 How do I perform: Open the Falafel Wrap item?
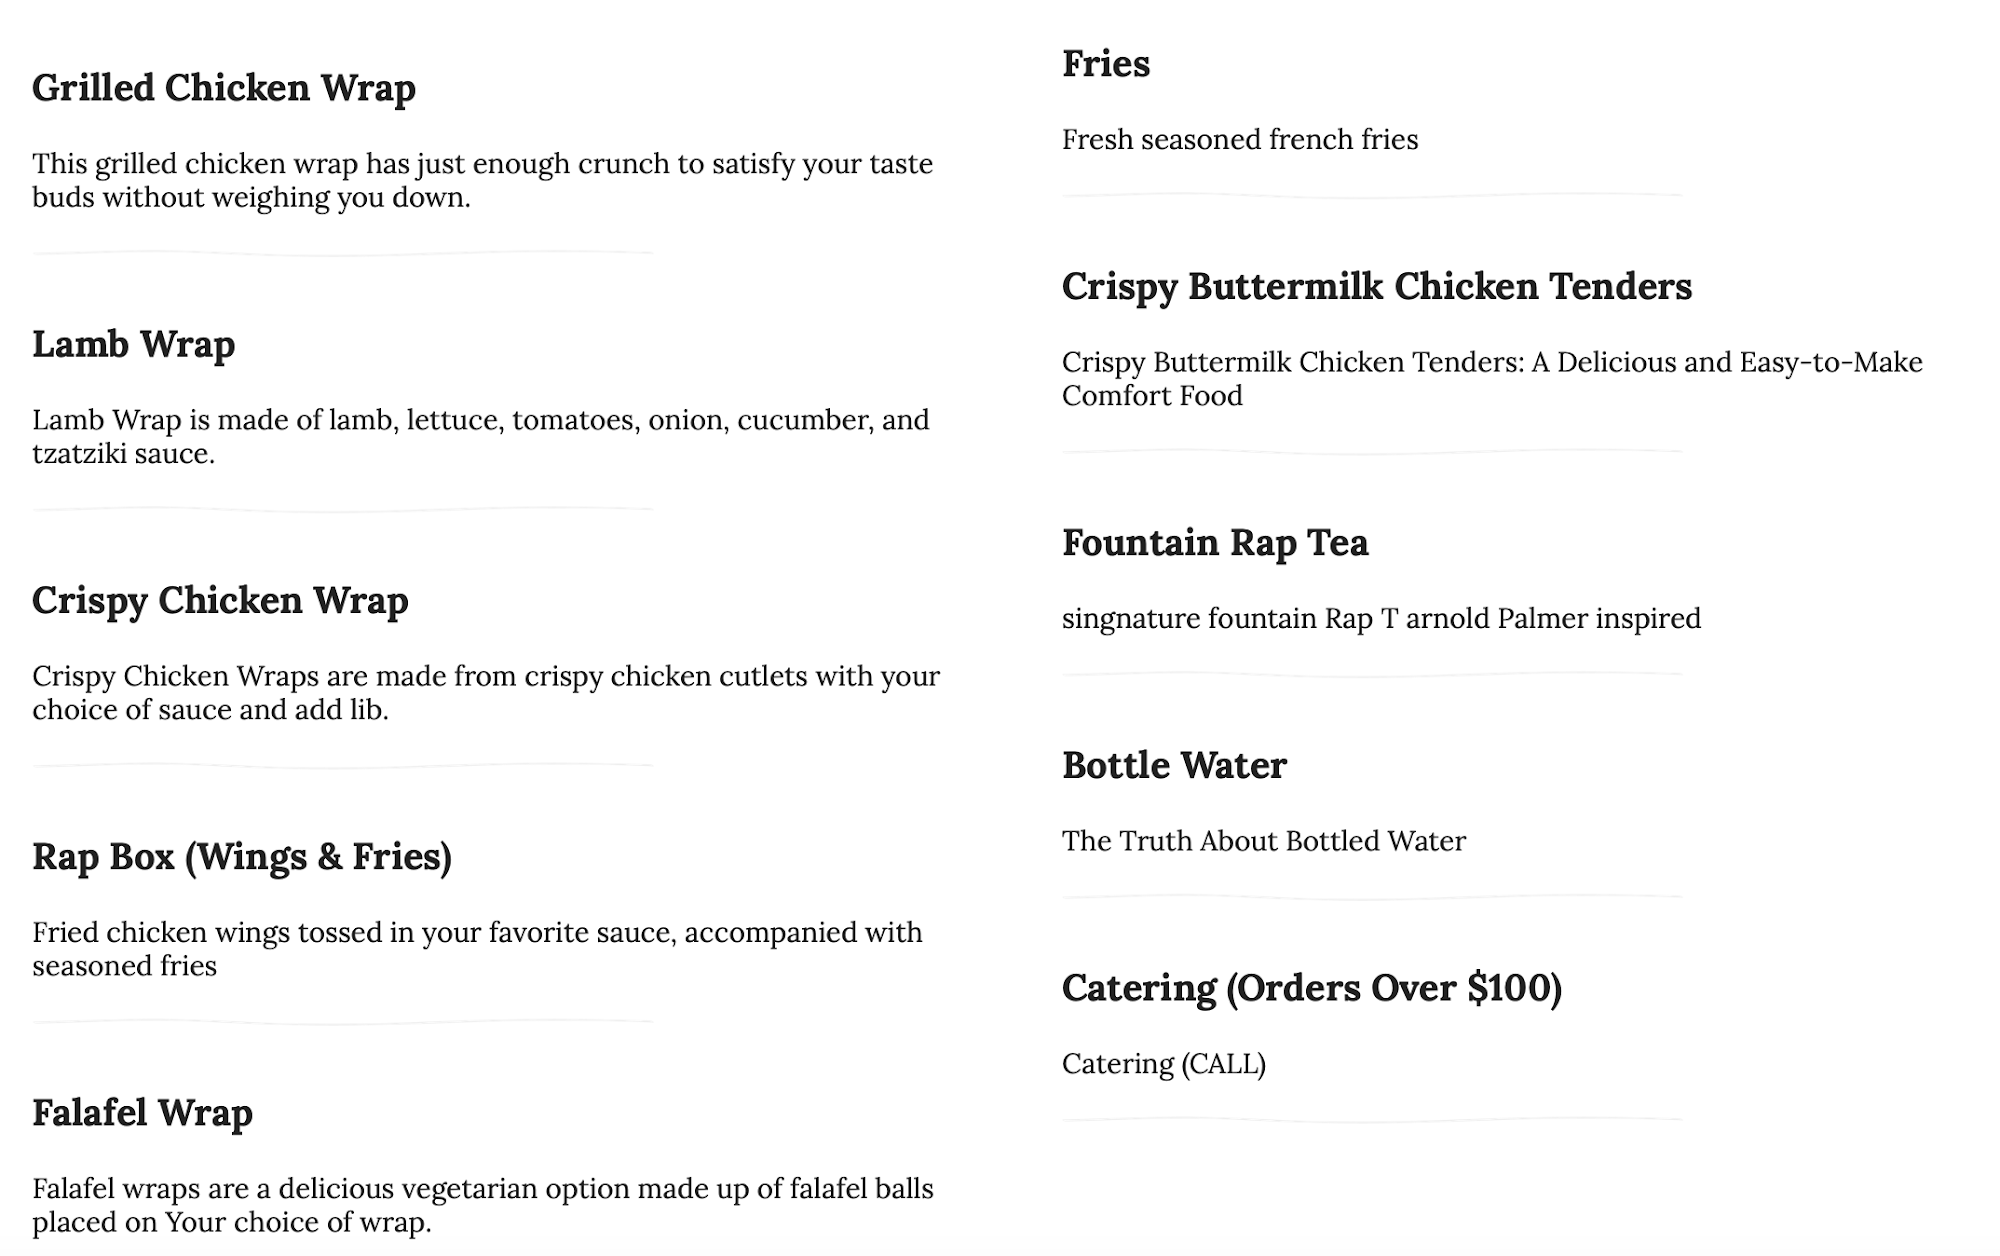(142, 1112)
